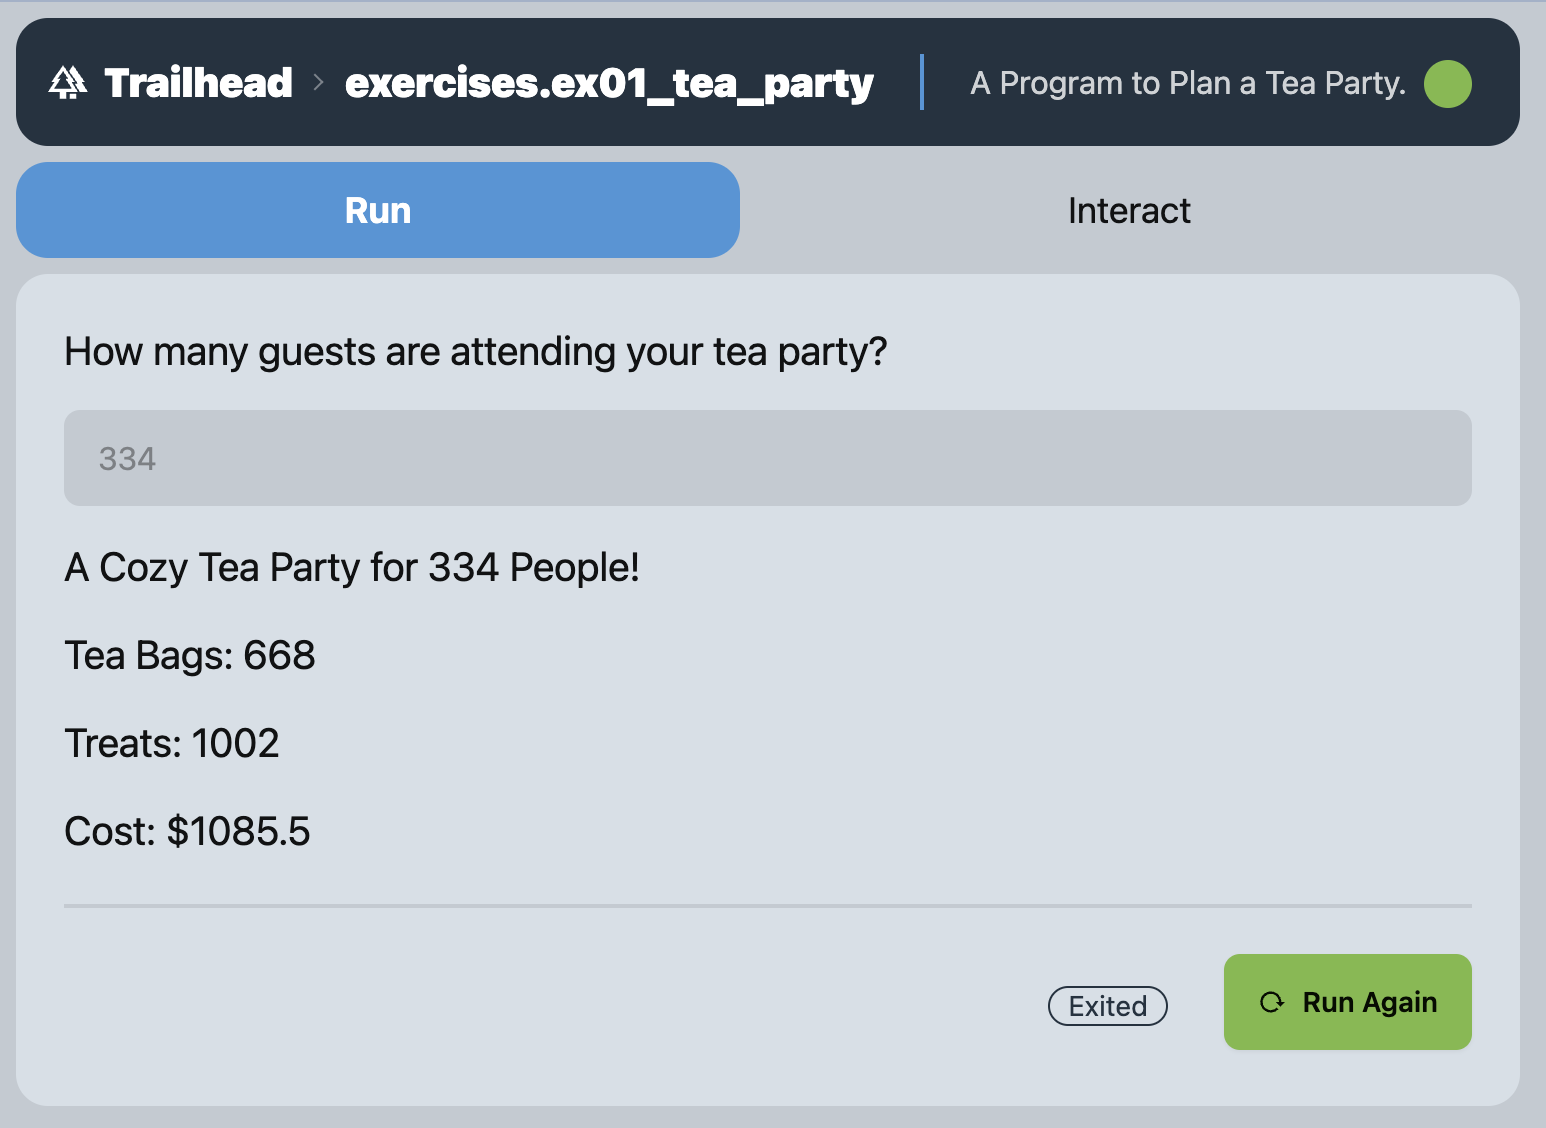Click the breadcrumb chevron arrow after Trailhead
Screen dimensions: 1546x1128
click(318, 83)
